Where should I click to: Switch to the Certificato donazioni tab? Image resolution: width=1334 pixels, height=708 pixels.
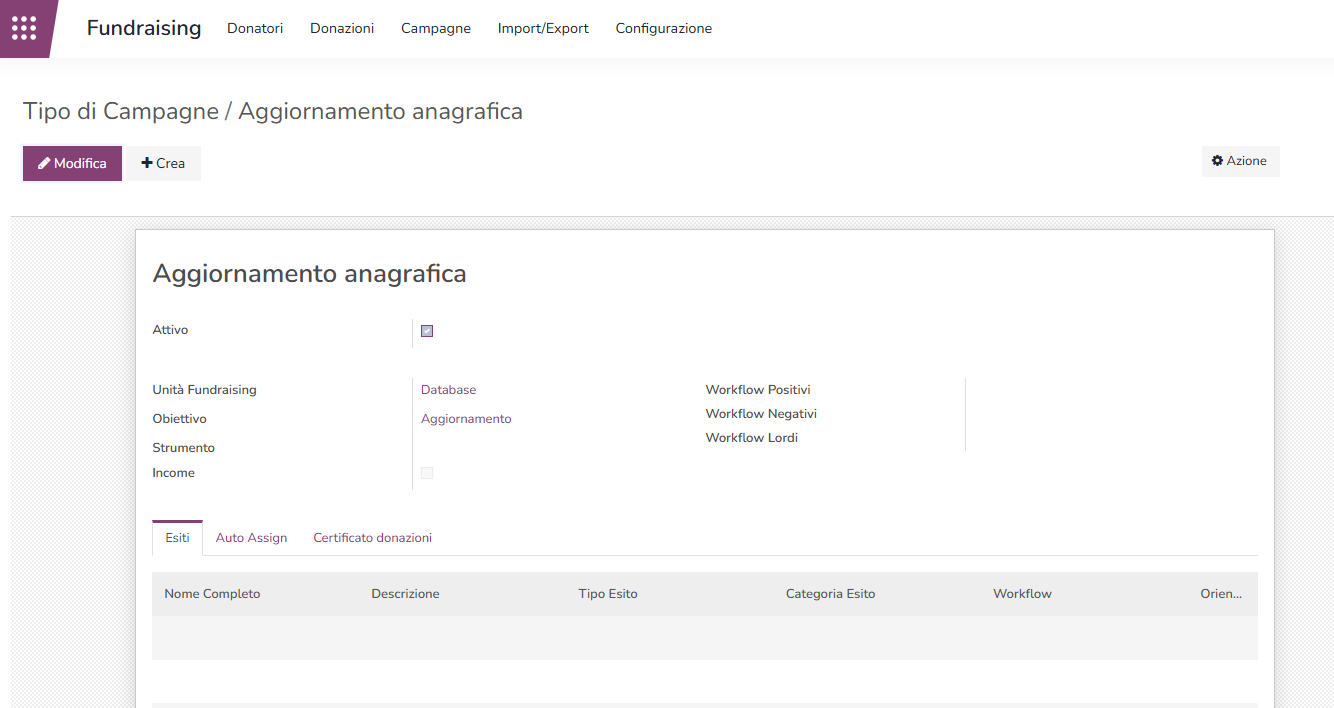click(373, 538)
